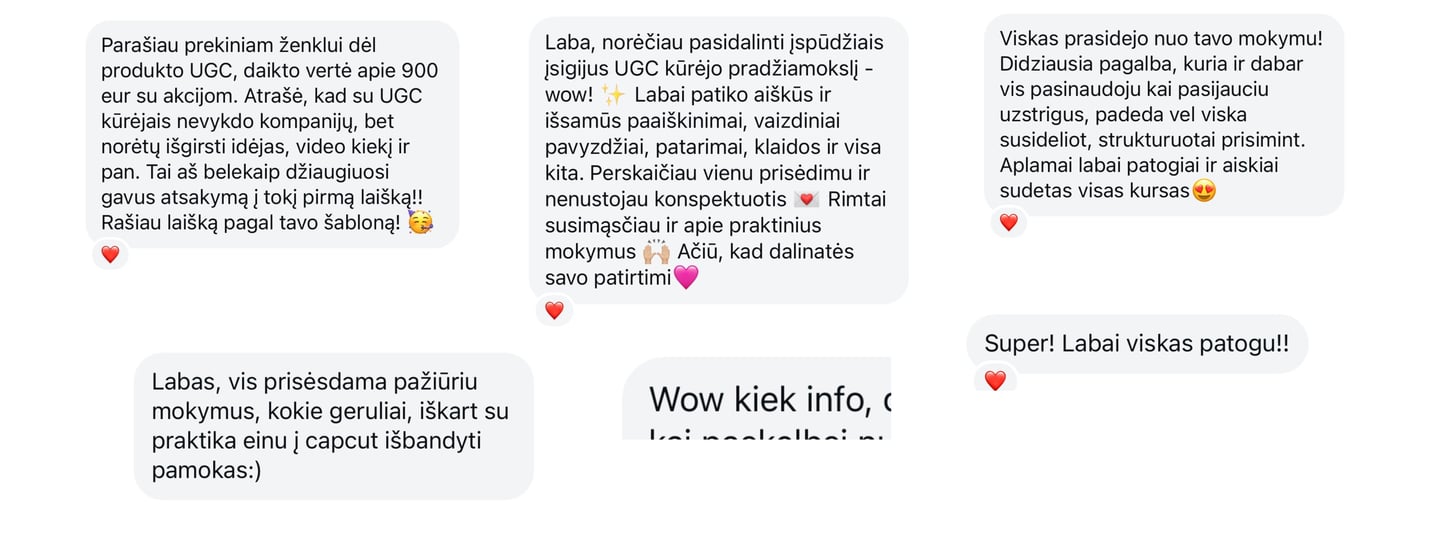Click heart reaction under 'Viskas prasidejo' message
The height and width of the screenshot is (548, 1440).
(x=1008, y=222)
